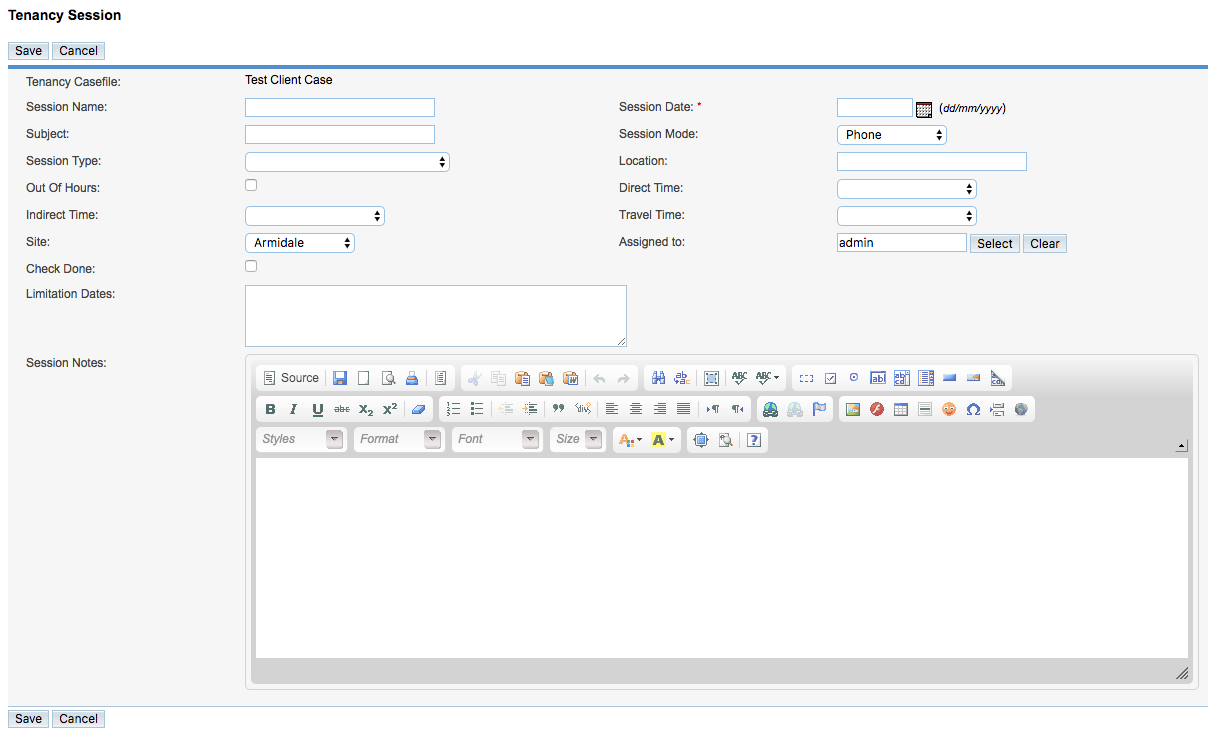Click Paste from Word icon
This screenshot has width=1208, height=738.
pos(571,378)
